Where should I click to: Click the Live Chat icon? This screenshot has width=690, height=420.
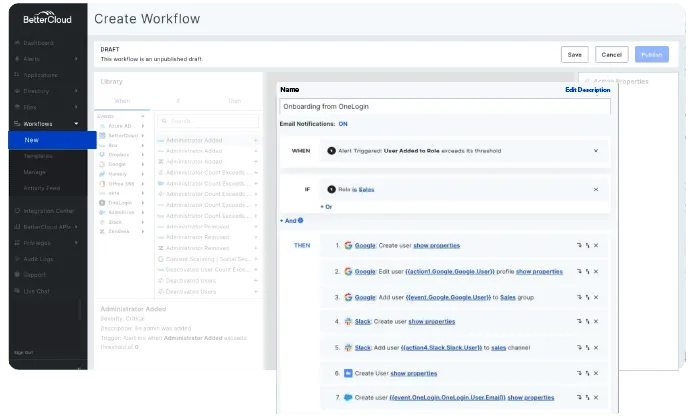[x=17, y=291]
